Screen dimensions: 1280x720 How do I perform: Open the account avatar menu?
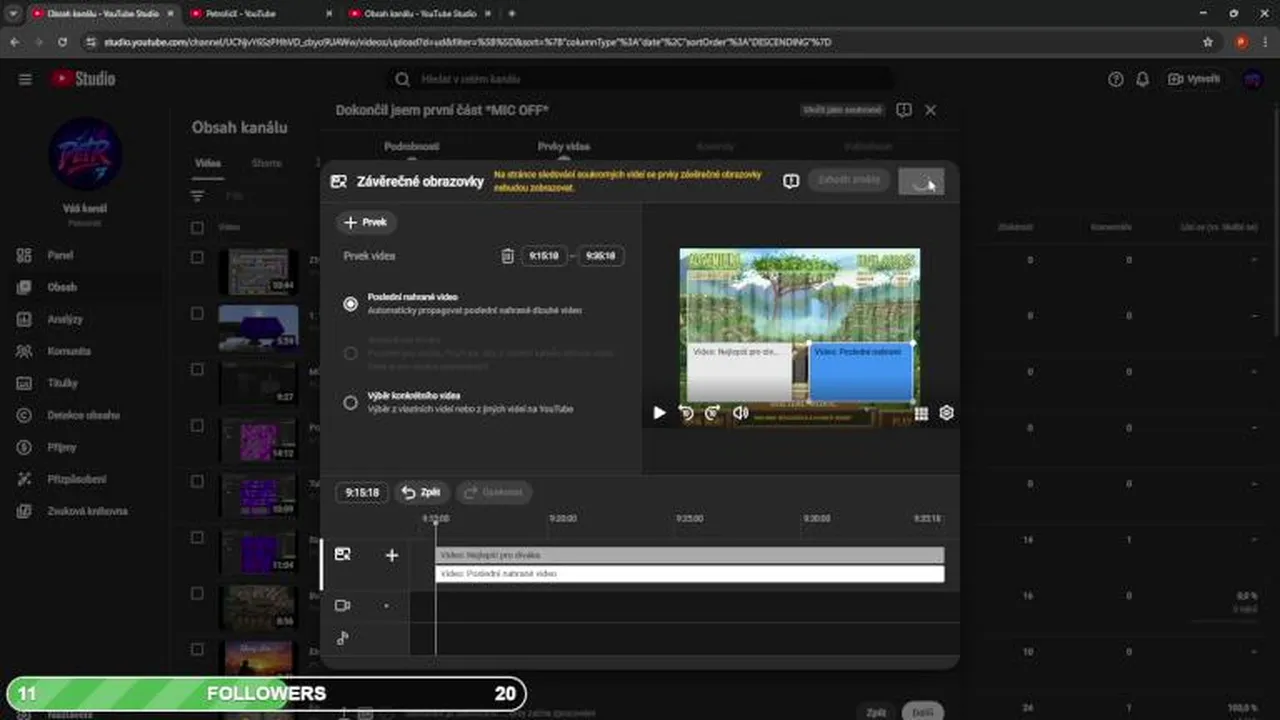coord(1252,79)
